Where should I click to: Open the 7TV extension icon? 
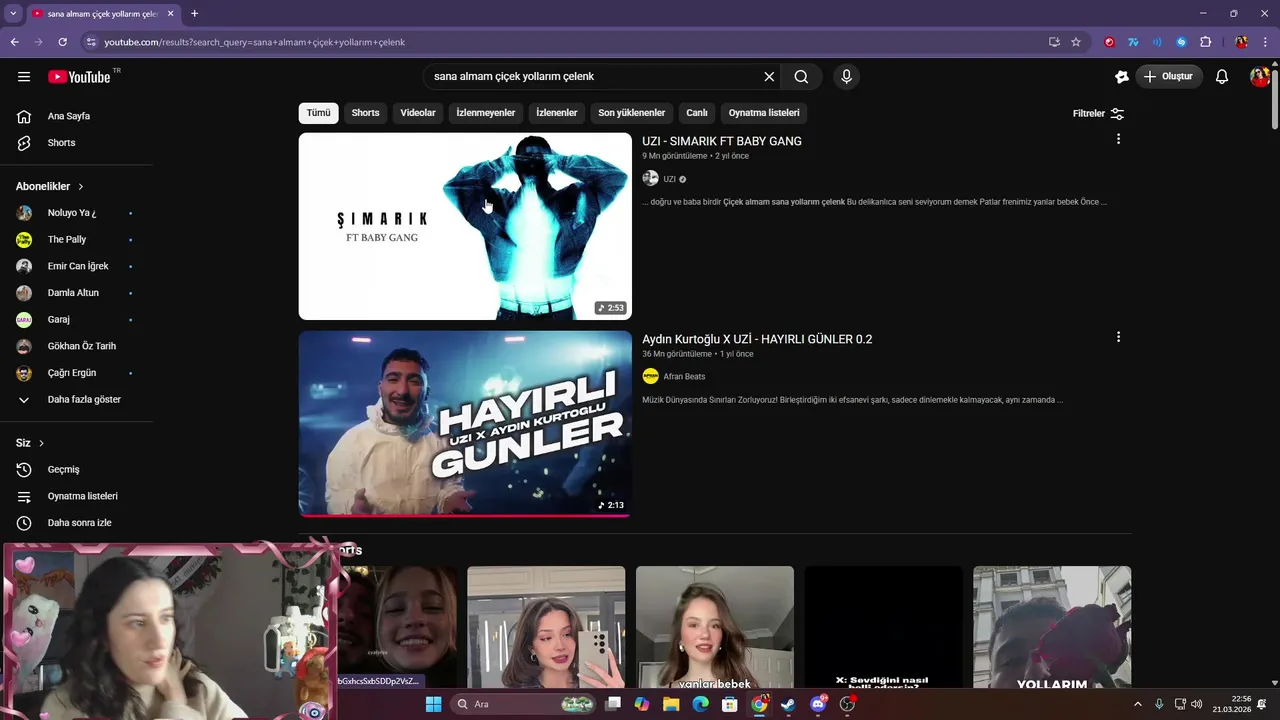click(x=1133, y=42)
